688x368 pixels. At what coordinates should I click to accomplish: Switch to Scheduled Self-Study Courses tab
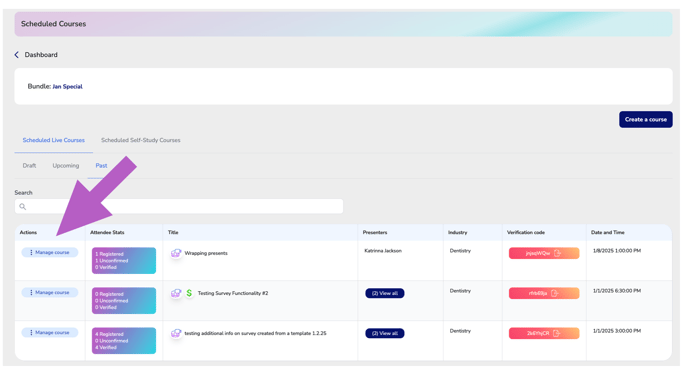(x=140, y=140)
